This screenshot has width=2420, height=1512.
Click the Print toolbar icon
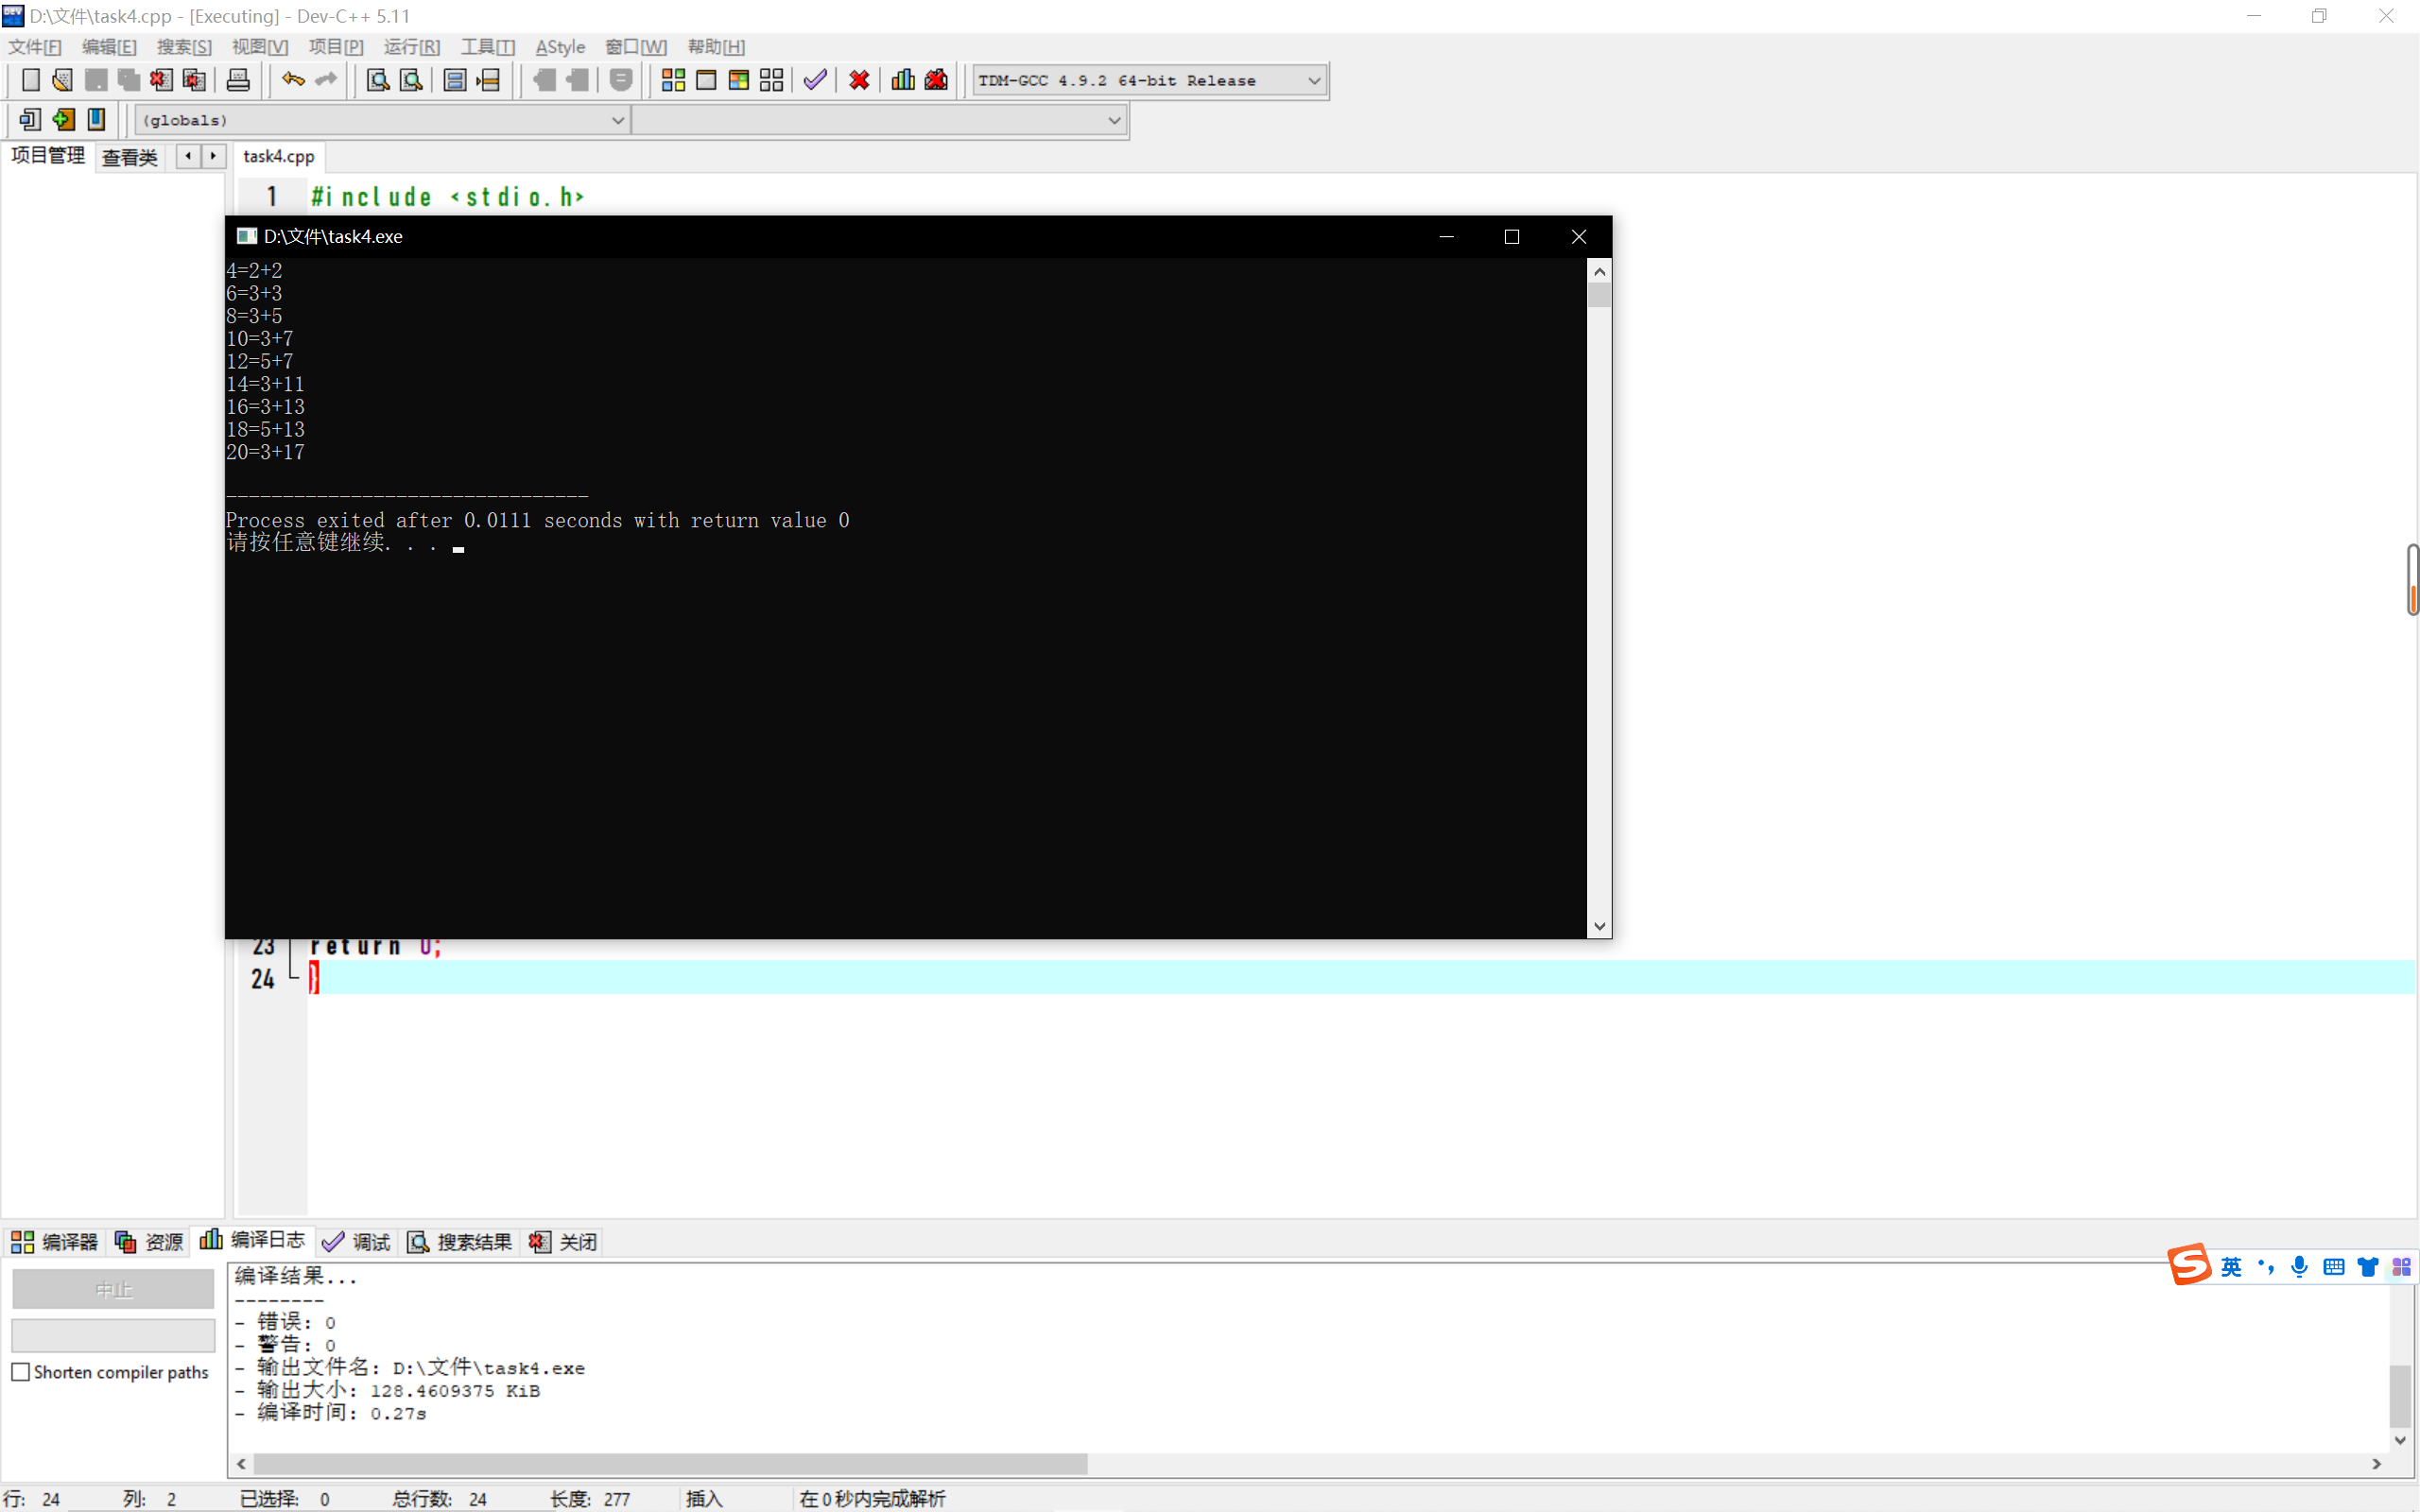238,80
